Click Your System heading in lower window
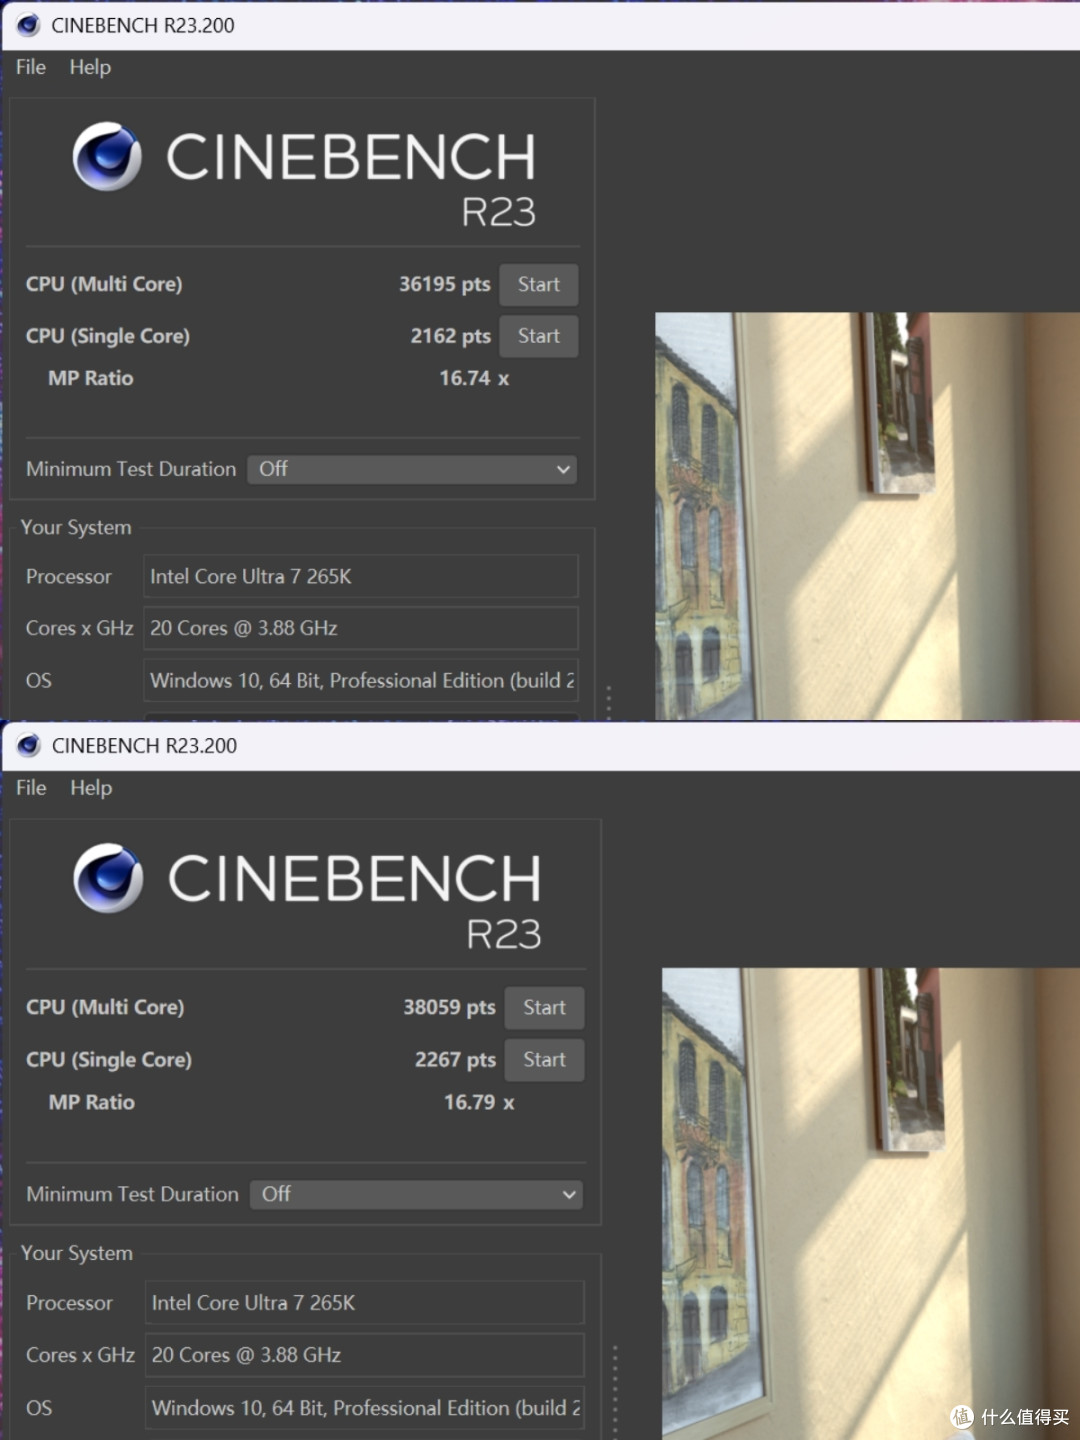This screenshot has height=1440, width=1080. point(77,1253)
